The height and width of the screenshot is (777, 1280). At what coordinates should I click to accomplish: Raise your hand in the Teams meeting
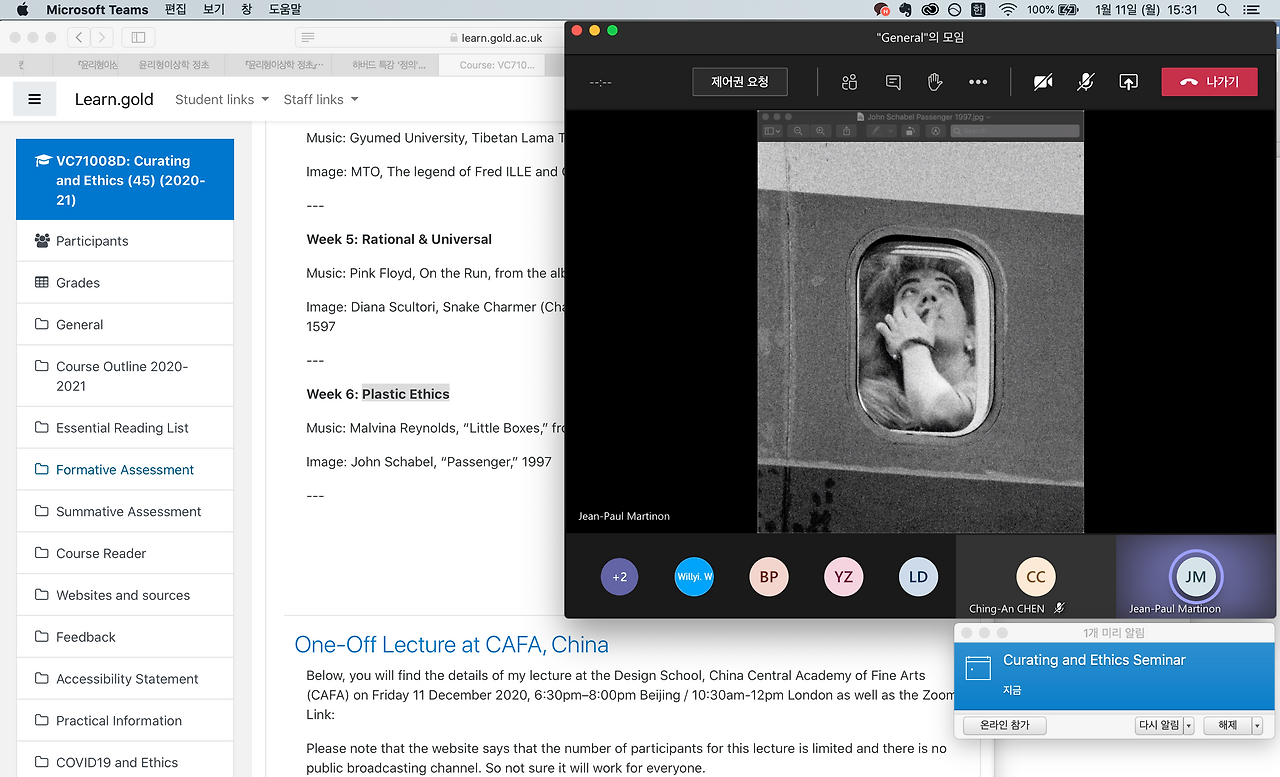[x=935, y=82]
